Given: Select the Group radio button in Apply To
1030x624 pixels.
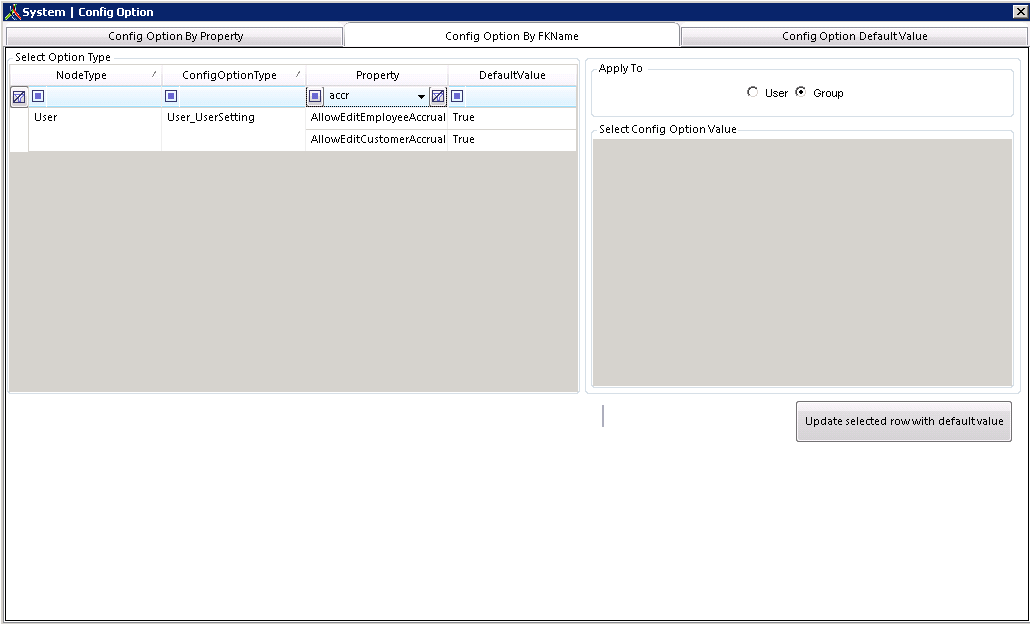Looking at the screenshot, I should (x=801, y=91).
